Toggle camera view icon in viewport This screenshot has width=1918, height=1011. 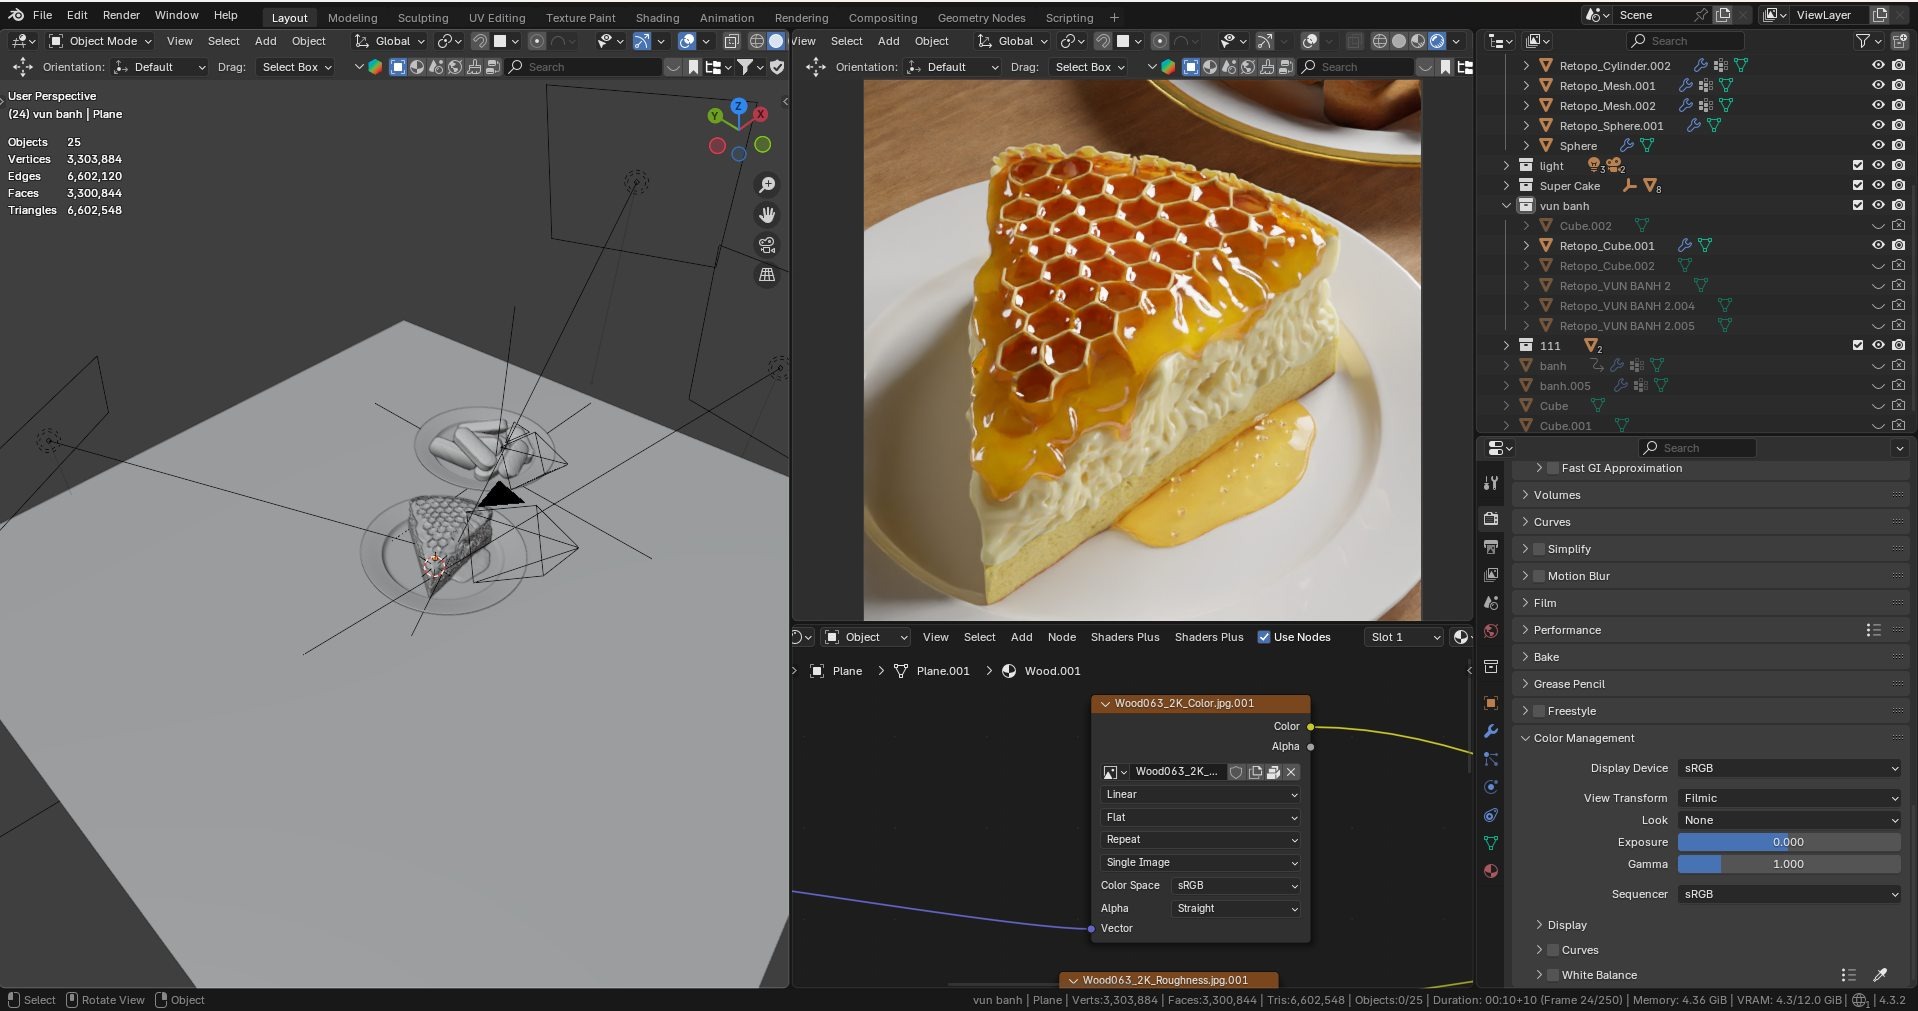coord(767,245)
